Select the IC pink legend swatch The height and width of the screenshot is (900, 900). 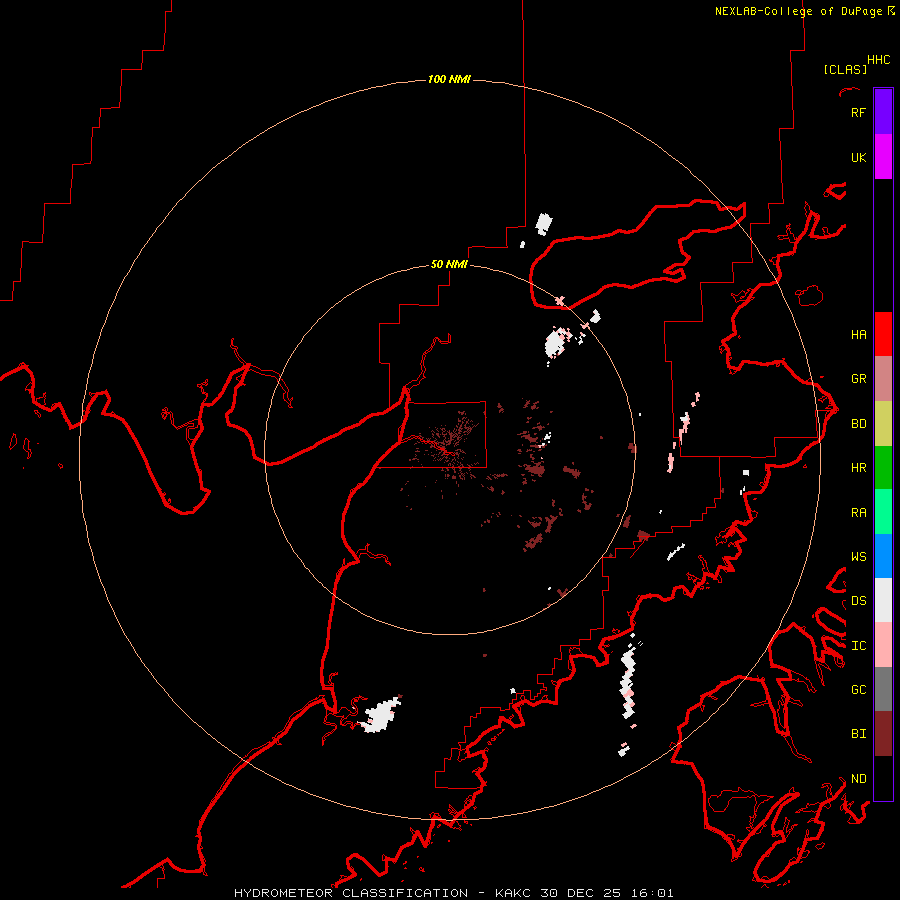point(883,645)
